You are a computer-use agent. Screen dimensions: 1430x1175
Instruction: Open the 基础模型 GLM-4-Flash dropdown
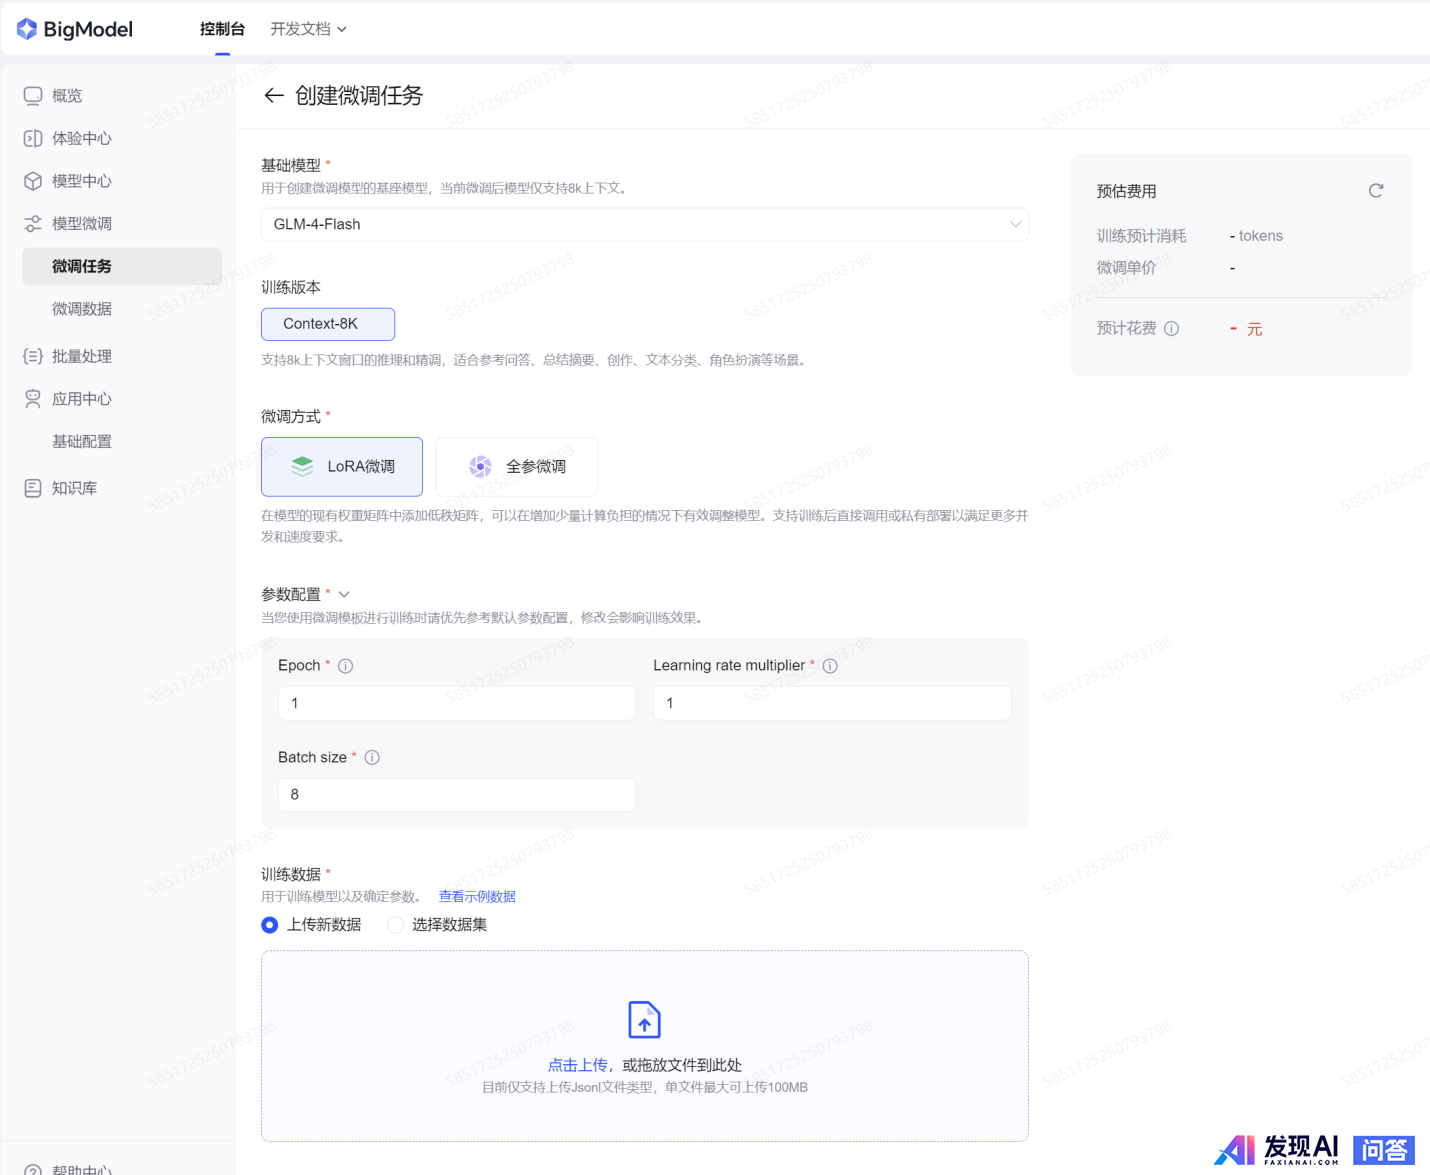(x=644, y=225)
